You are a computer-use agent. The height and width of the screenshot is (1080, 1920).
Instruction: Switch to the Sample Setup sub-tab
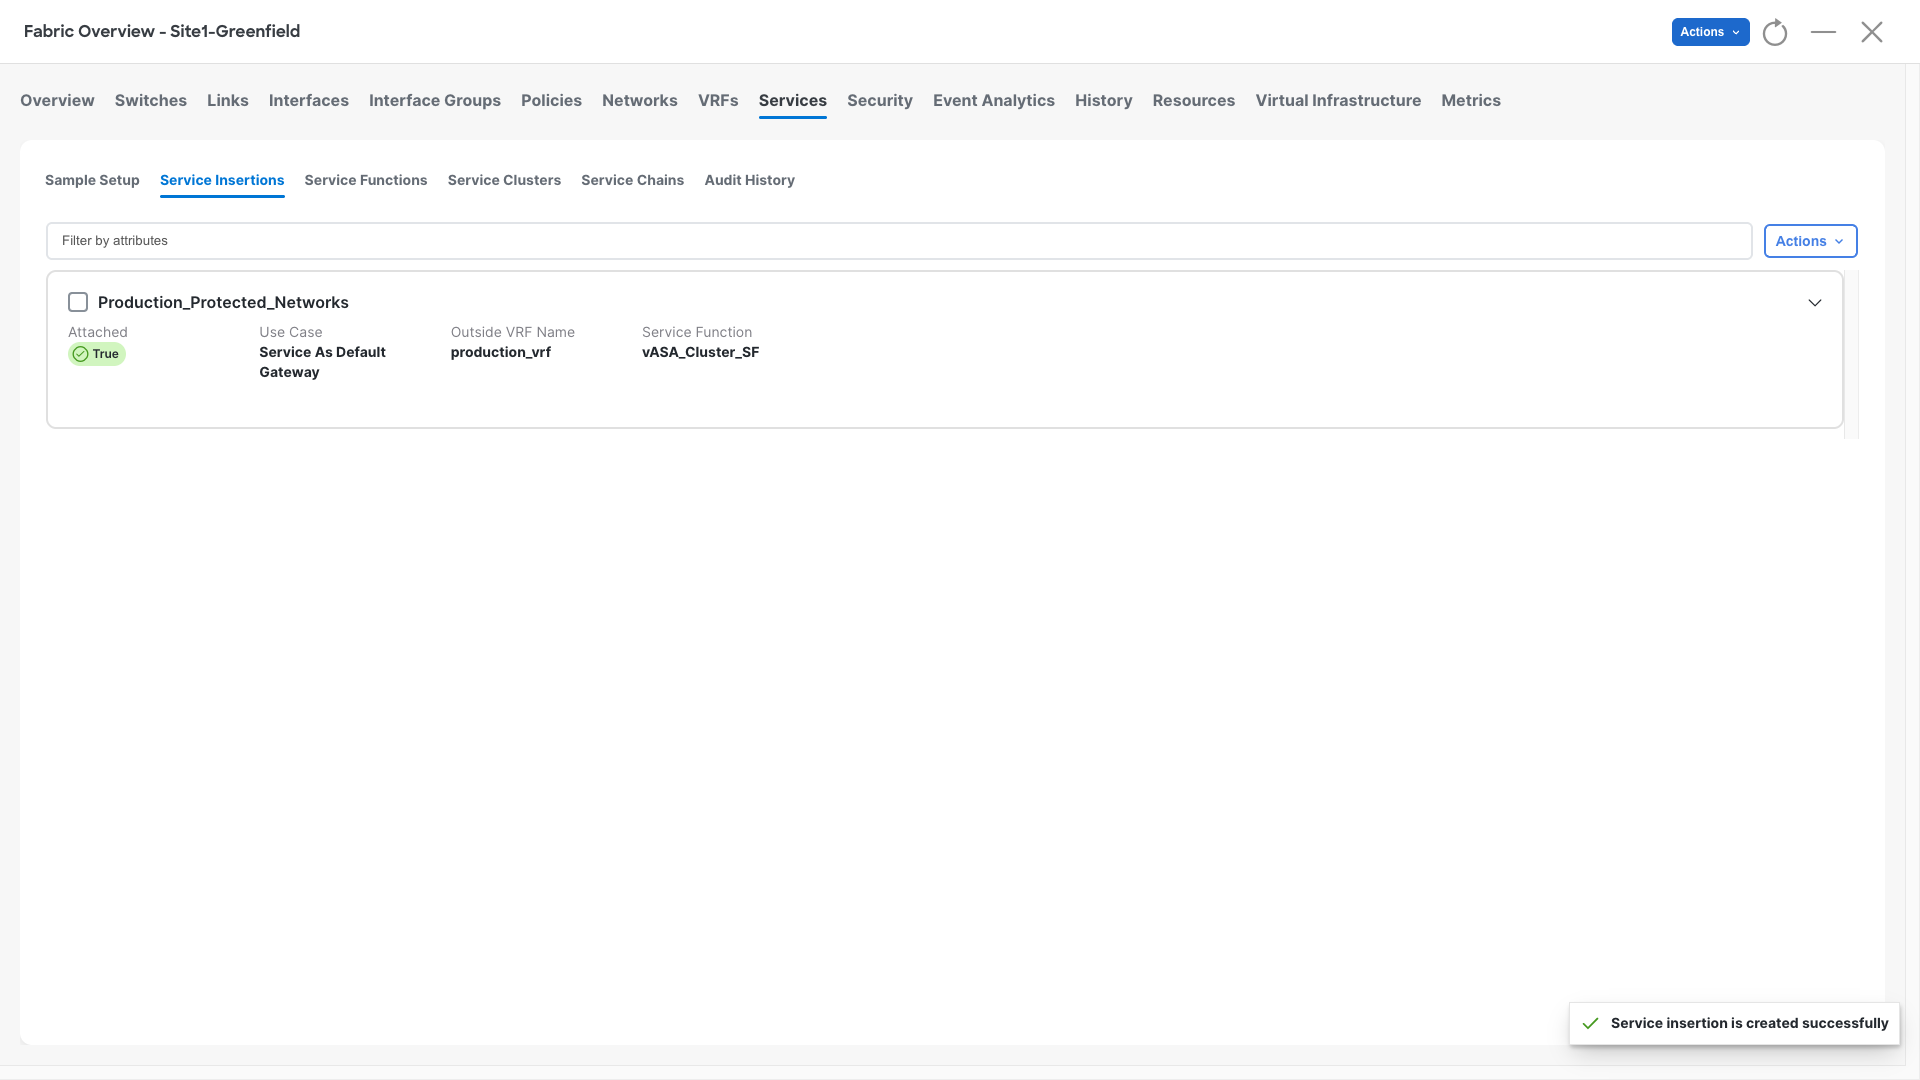[92, 180]
